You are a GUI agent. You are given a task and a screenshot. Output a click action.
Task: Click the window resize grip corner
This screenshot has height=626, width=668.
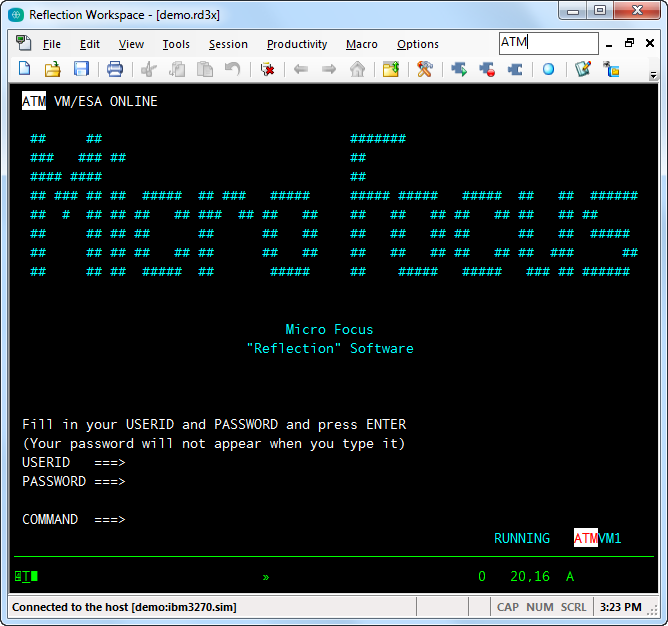(x=652, y=611)
